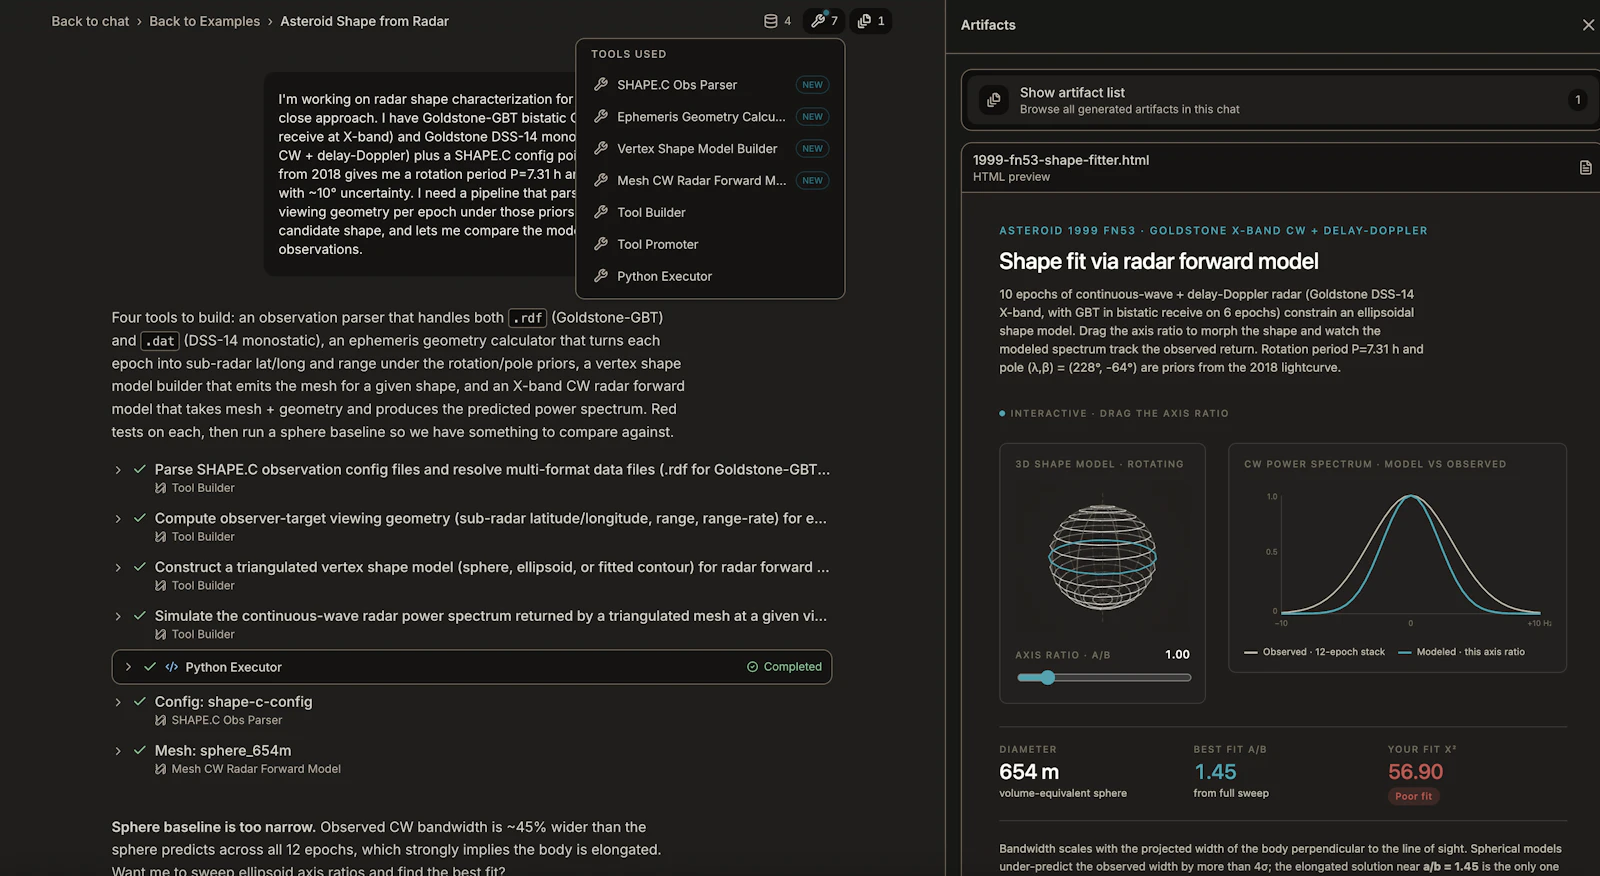The width and height of the screenshot is (1600, 876).
Task: Select Vertex Shape Model Builder in Tools Used
Action: click(710, 149)
